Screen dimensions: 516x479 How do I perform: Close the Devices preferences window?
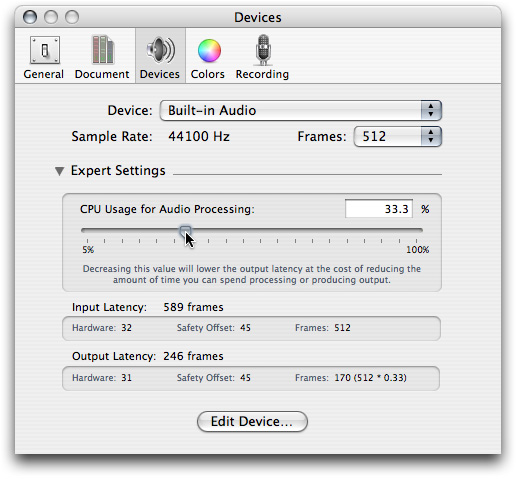pos(30,17)
